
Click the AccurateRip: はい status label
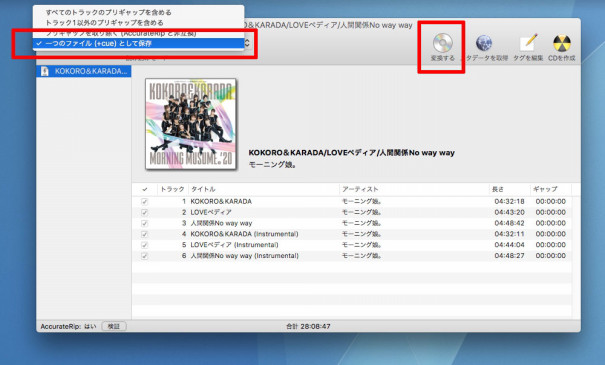tap(68, 326)
